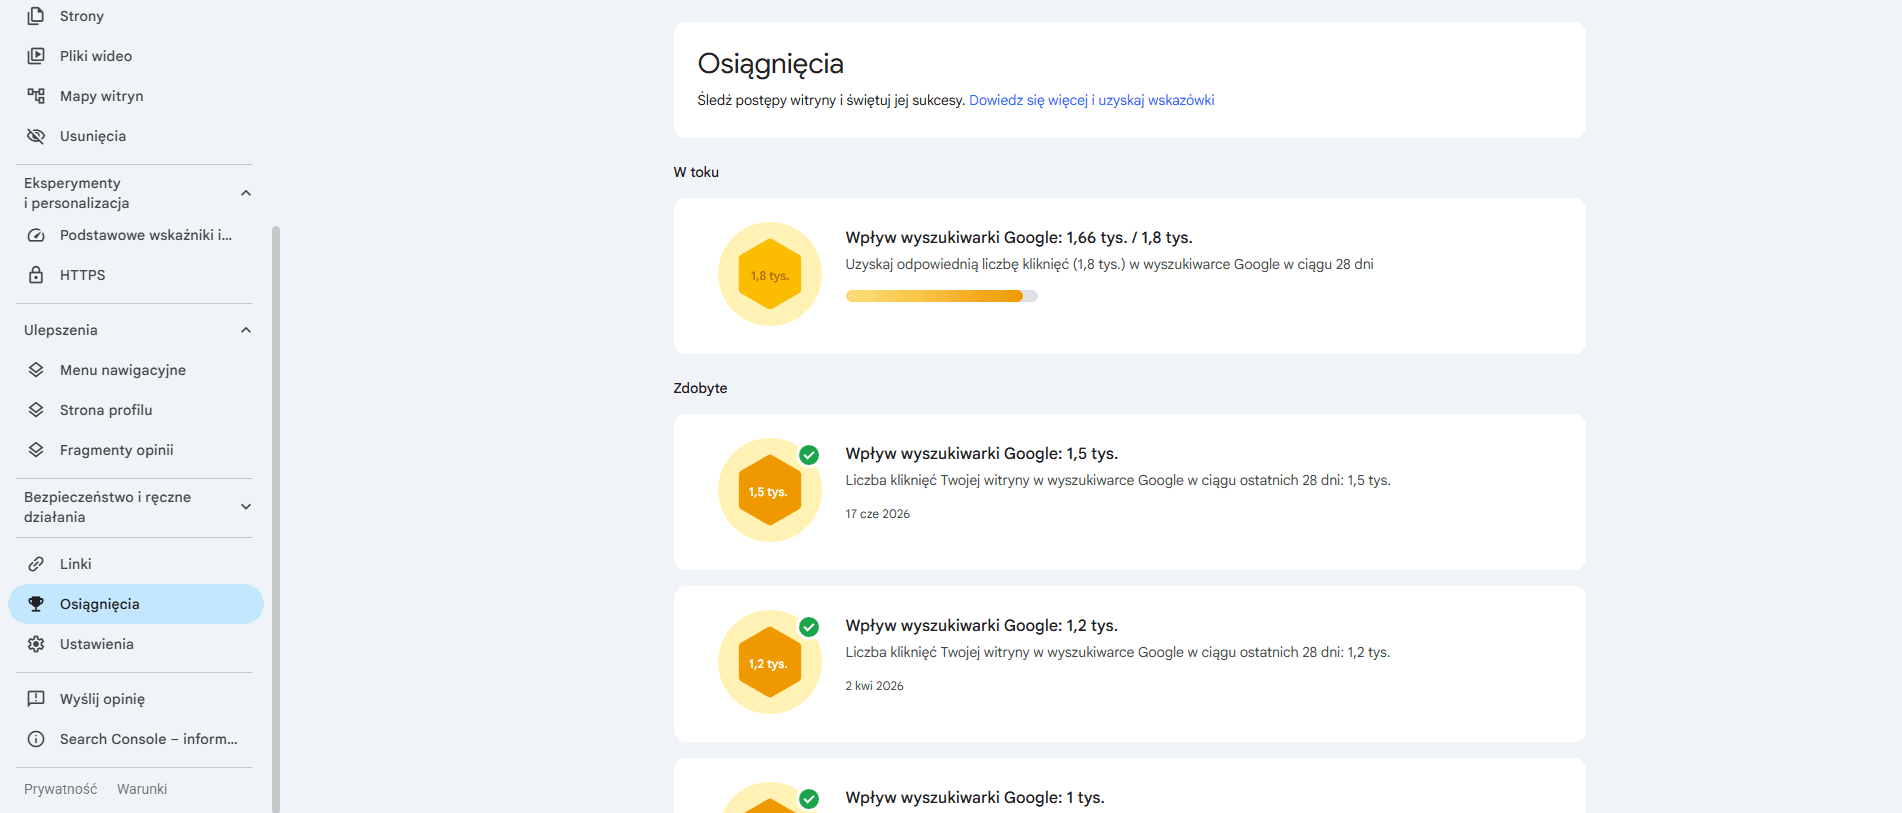Click the sidebar vertical scrollbar
The image size is (1902, 813).
pos(276,519)
